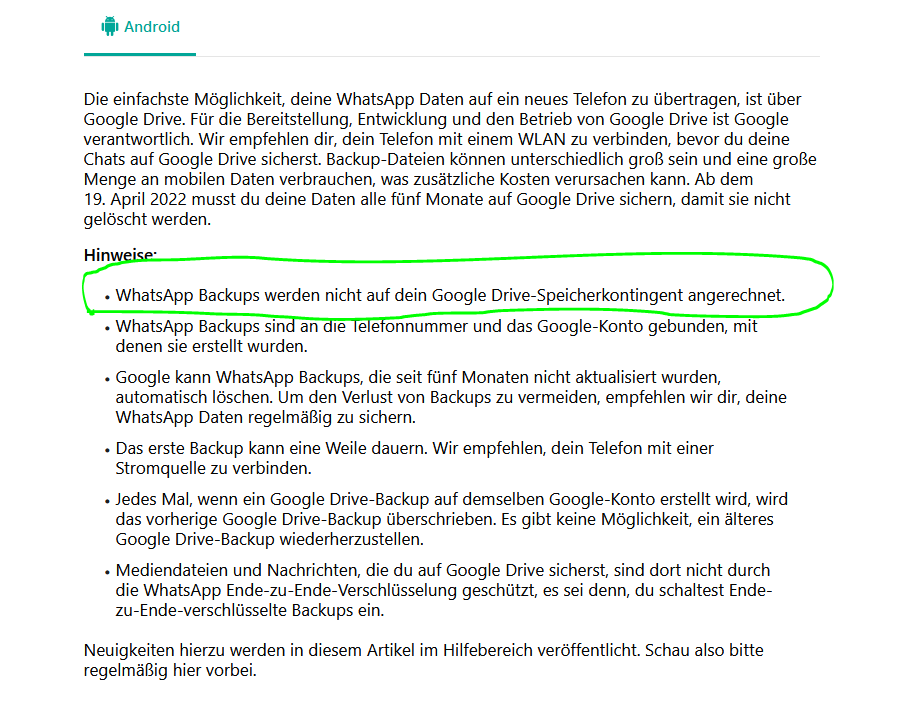Click line '19. April 2022 musst du deine Daten'
The height and width of the screenshot is (705, 899).
tap(437, 199)
